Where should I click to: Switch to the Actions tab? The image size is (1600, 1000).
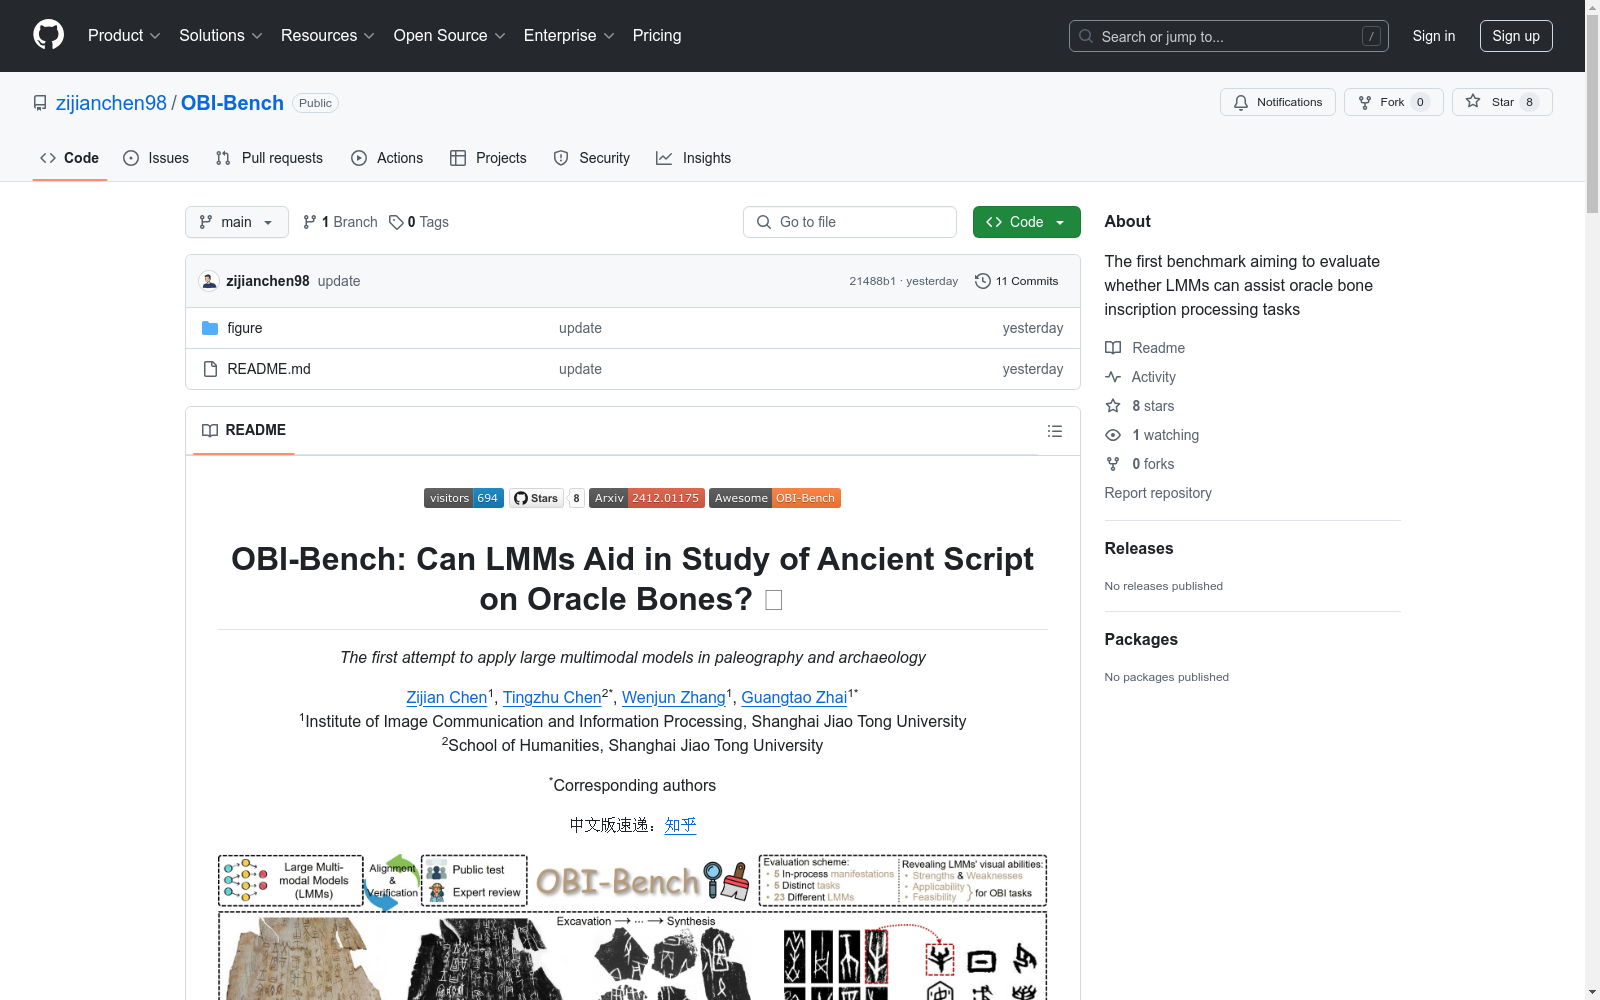(387, 158)
